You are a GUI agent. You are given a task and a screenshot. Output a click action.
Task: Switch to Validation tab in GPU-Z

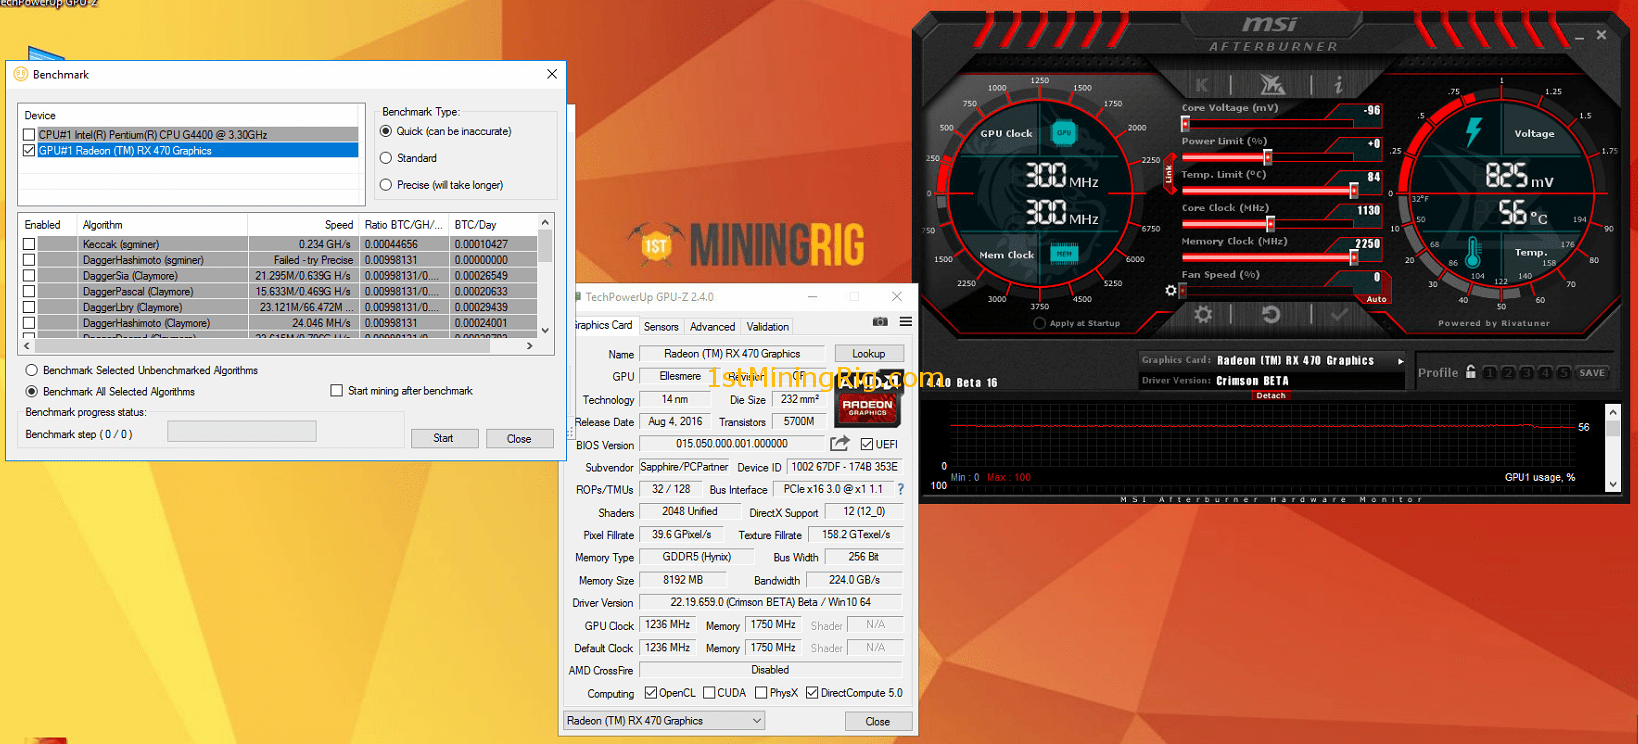[768, 326]
